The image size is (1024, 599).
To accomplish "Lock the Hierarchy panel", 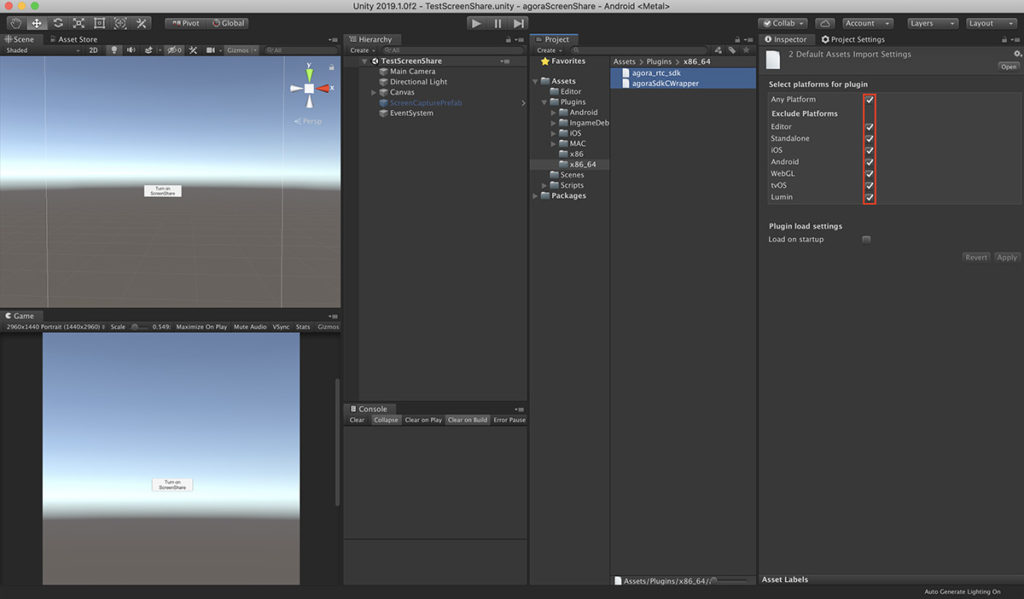I will pos(508,40).
